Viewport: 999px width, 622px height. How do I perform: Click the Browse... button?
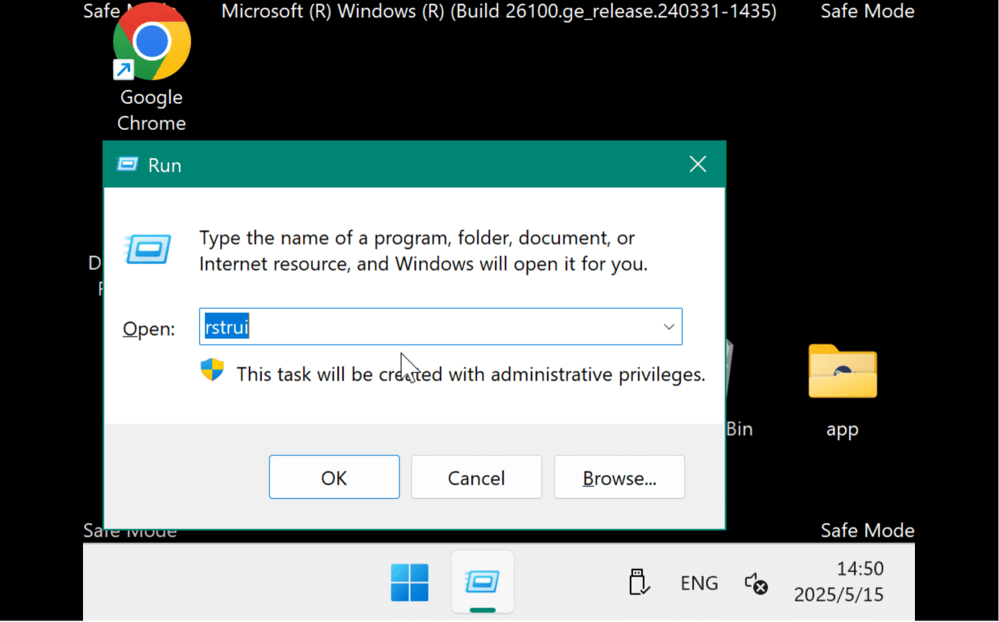click(x=619, y=477)
